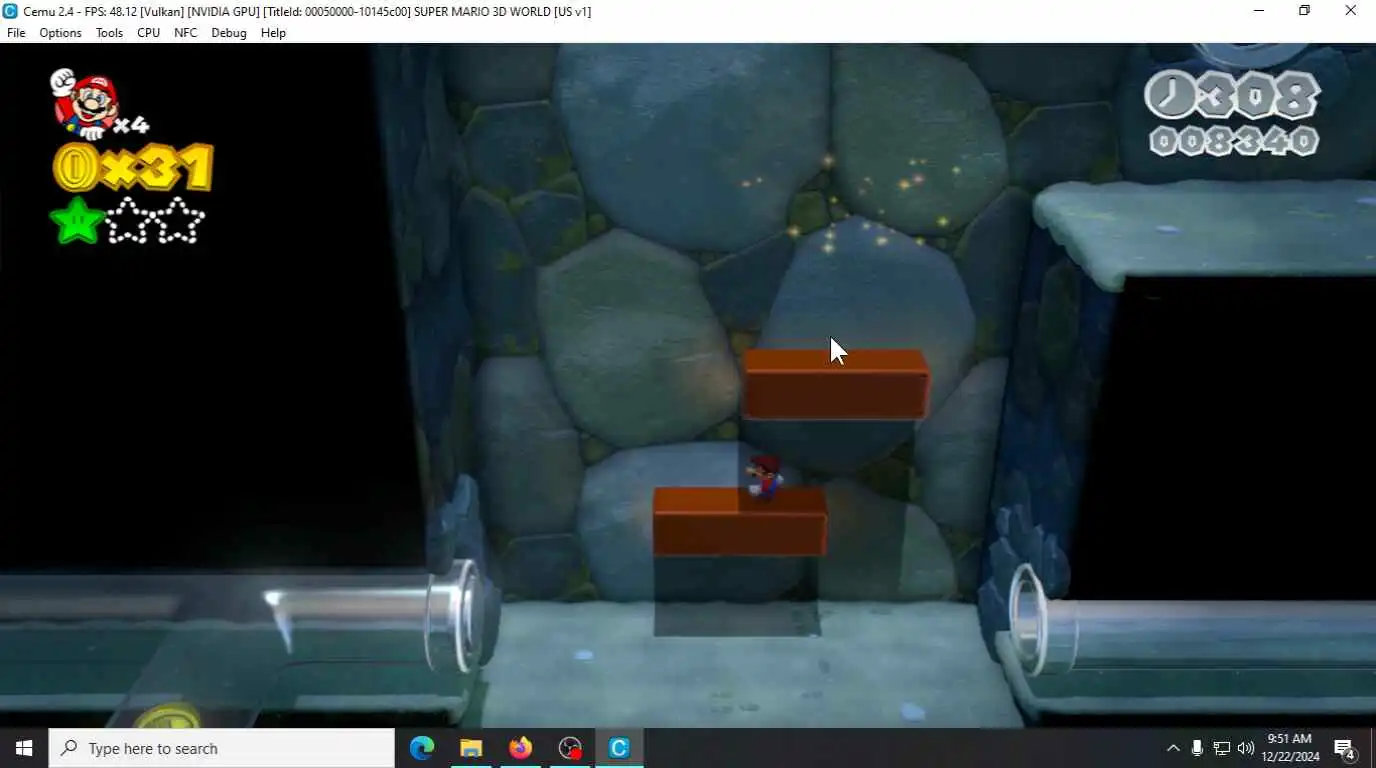The width and height of the screenshot is (1376, 768).
Task: Open the NFC menu
Action: tap(185, 33)
